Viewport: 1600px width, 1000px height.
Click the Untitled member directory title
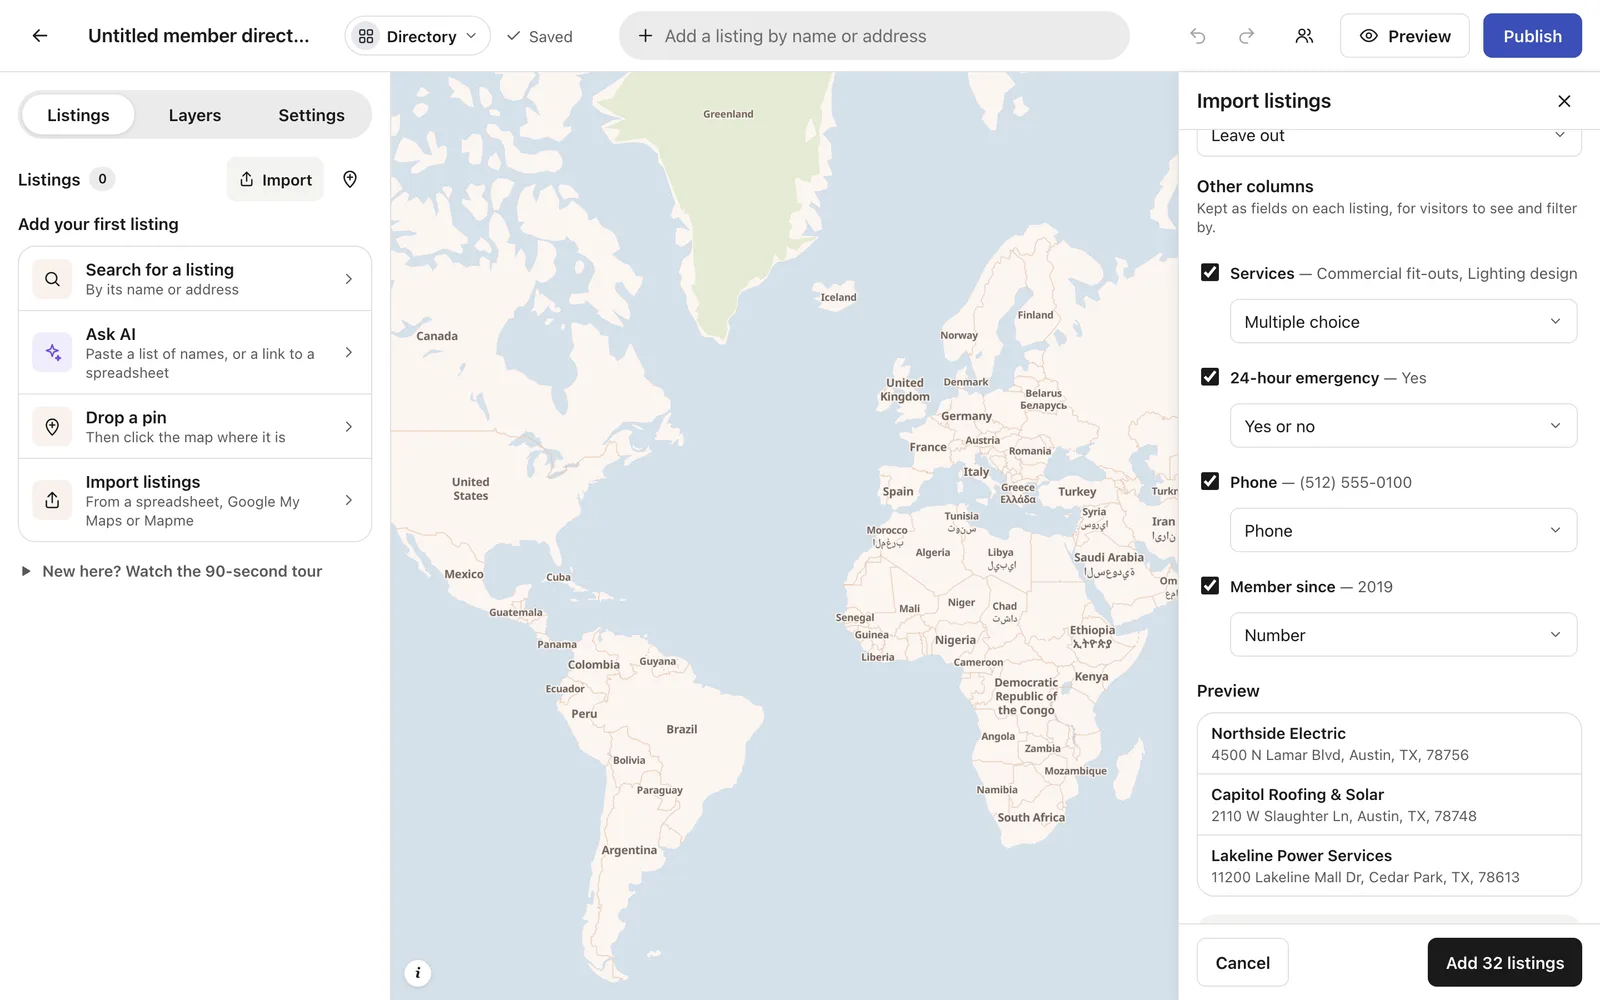(198, 36)
